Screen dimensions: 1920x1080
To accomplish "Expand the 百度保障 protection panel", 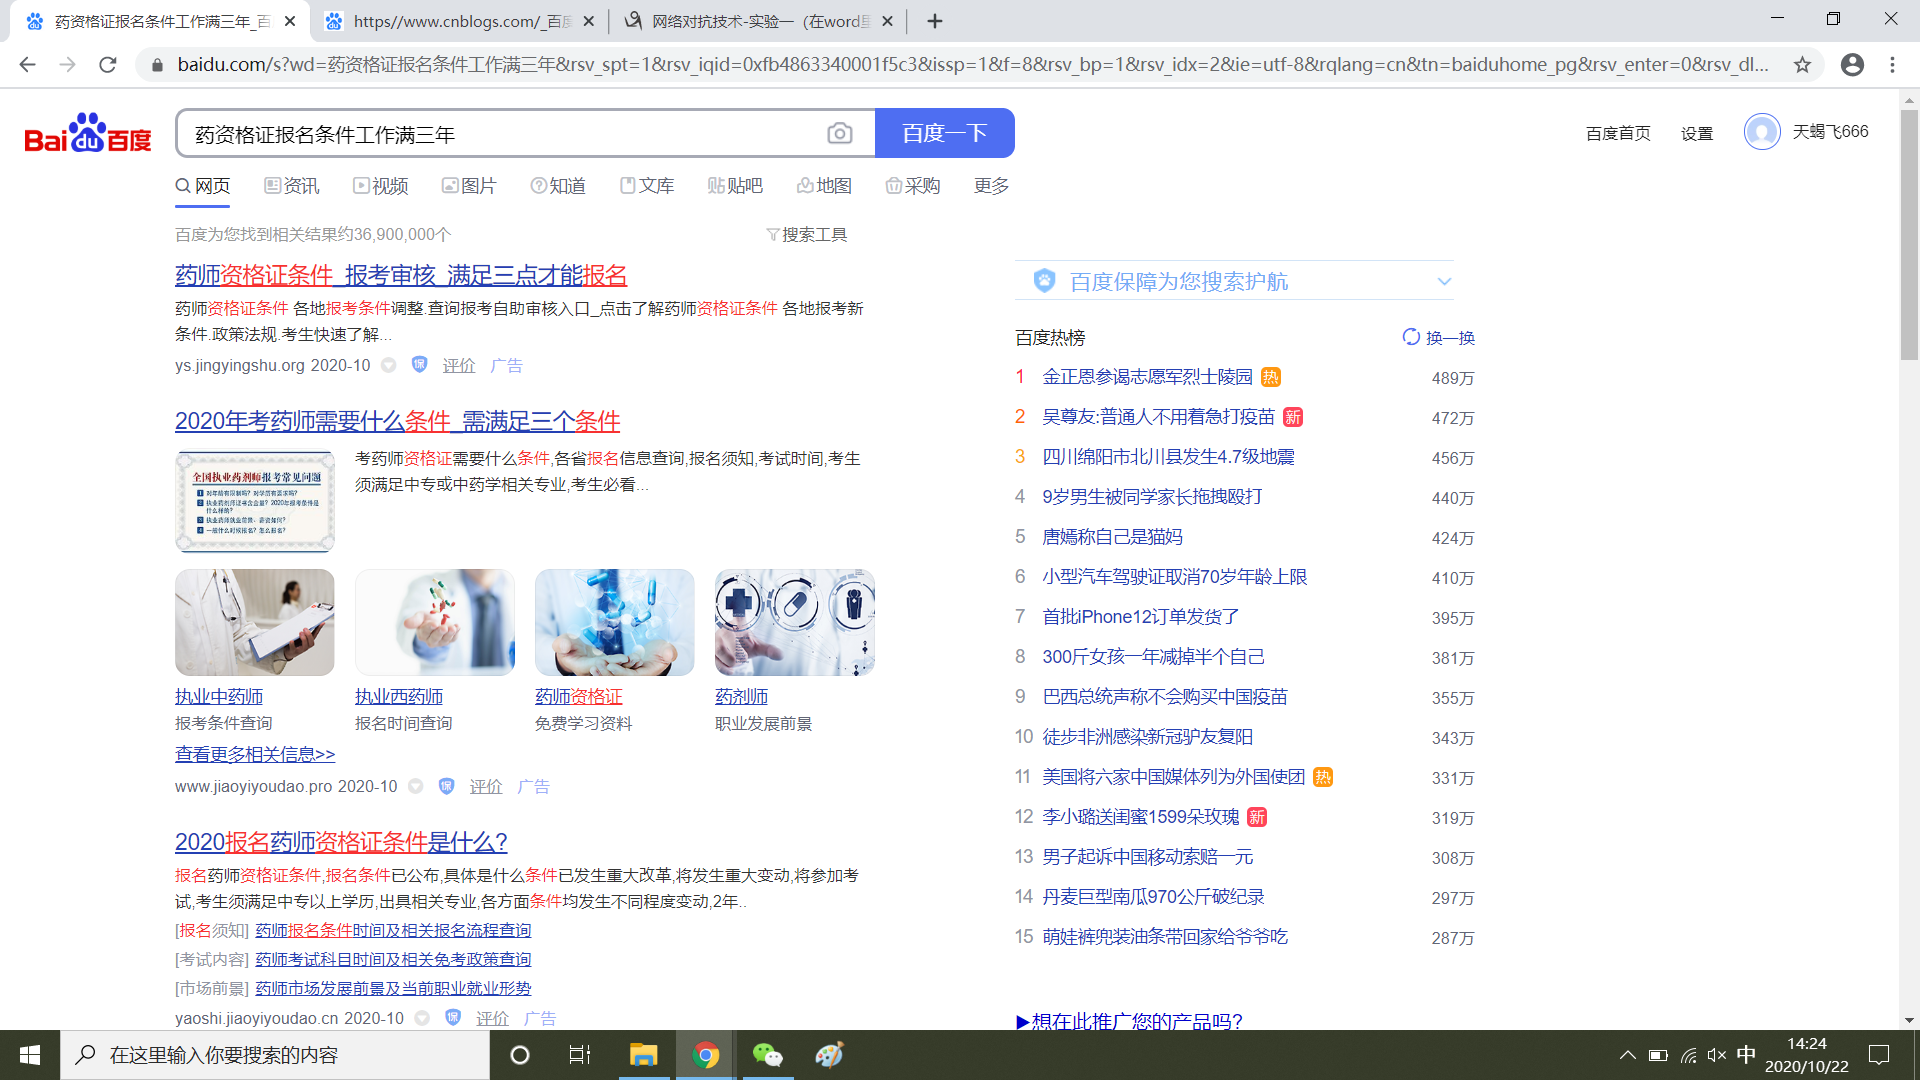I will point(1443,282).
